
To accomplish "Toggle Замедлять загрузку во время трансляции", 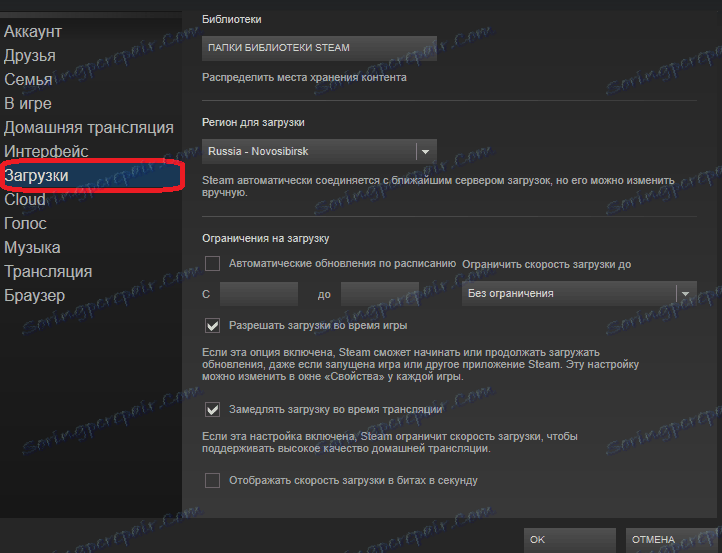I will pos(212,409).
